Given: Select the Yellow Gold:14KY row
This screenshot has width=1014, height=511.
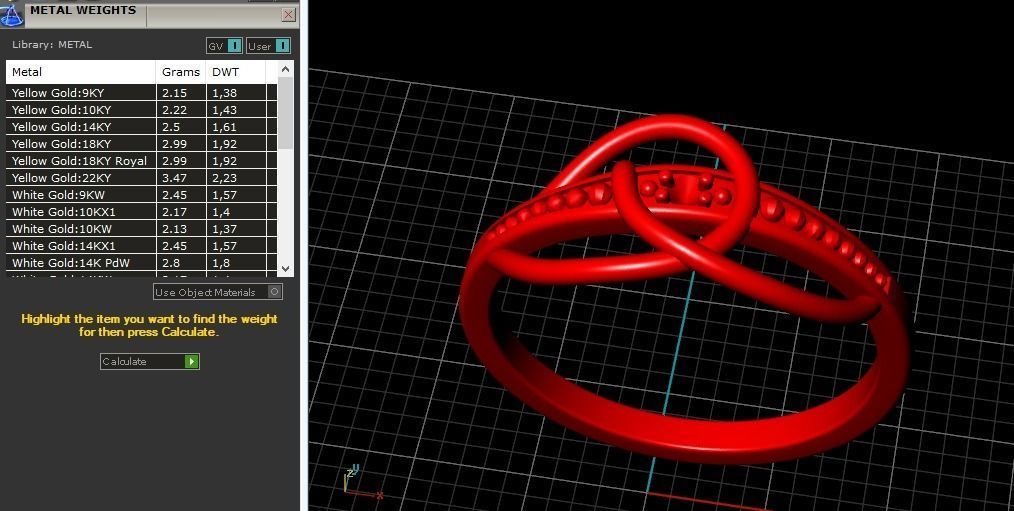Looking at the screenshot, I should coord(142,127).
